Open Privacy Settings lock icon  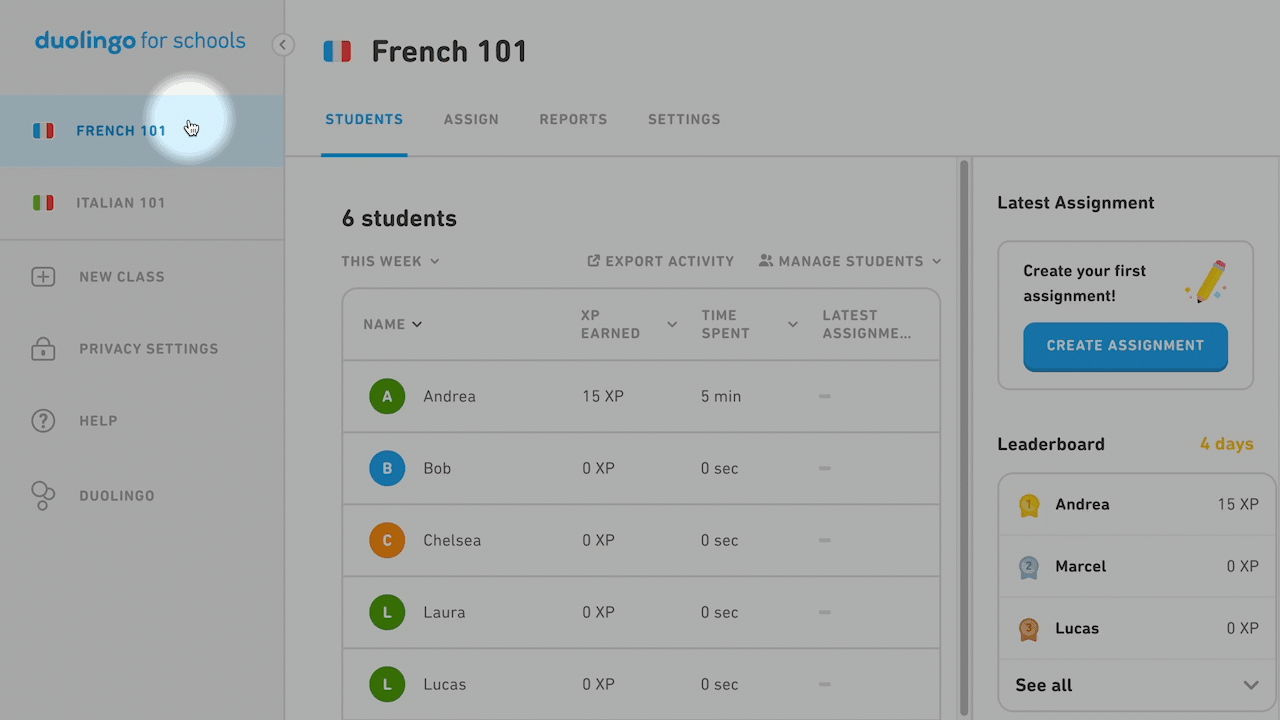click(x=43, y=349)
